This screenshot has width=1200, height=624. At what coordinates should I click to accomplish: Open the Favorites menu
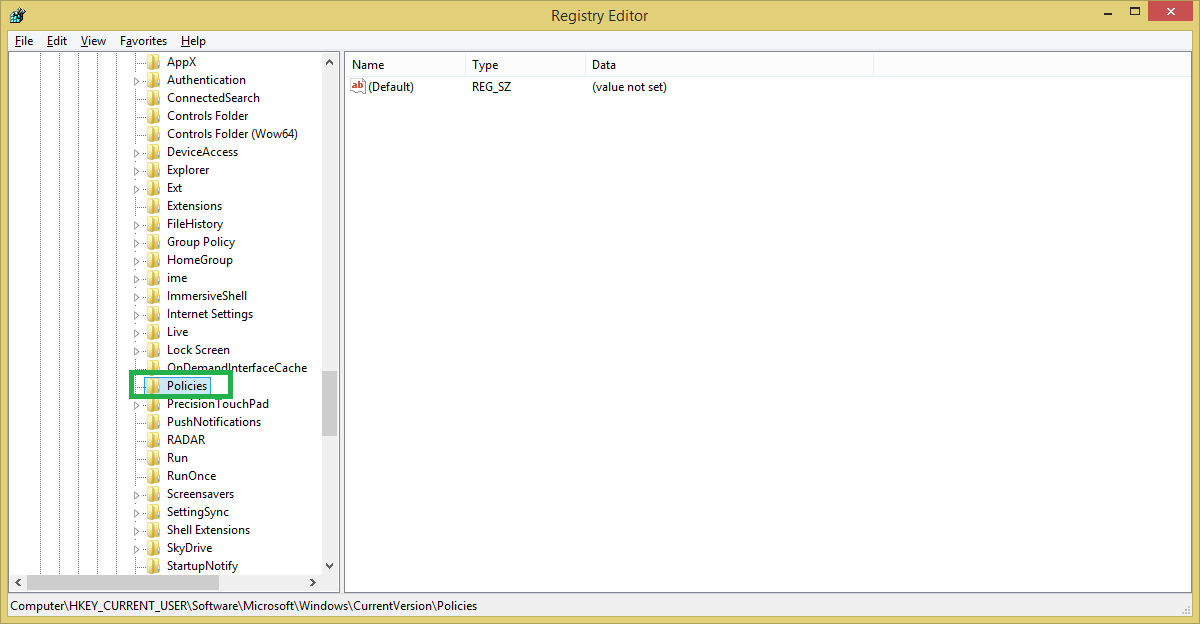click(144, 41)
